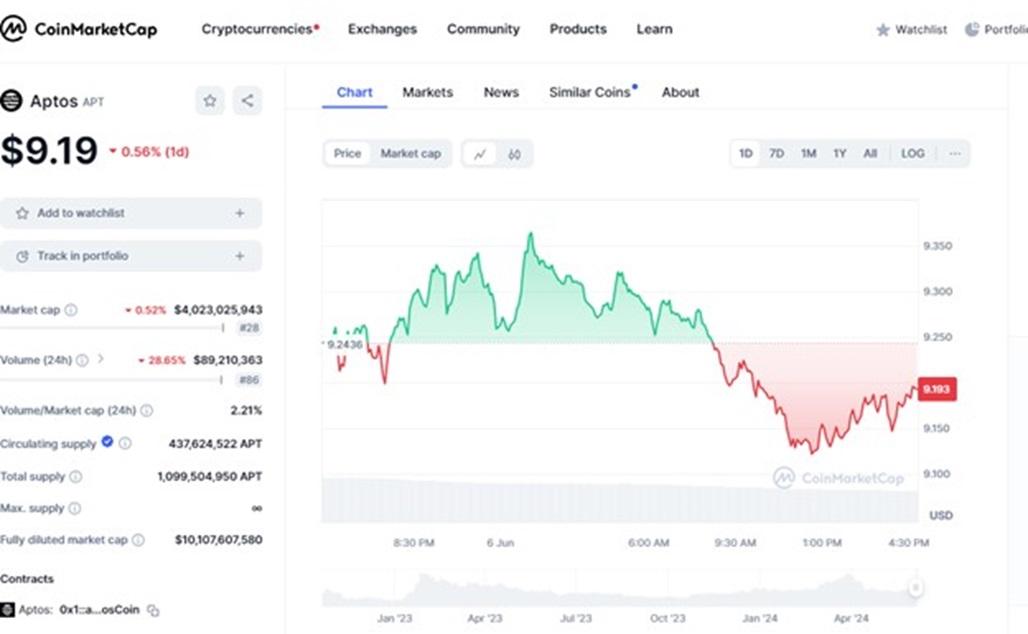Open Exchanges menu
Image resolution: width=1028 pixels, height=634 pixels.
(382, 29)
